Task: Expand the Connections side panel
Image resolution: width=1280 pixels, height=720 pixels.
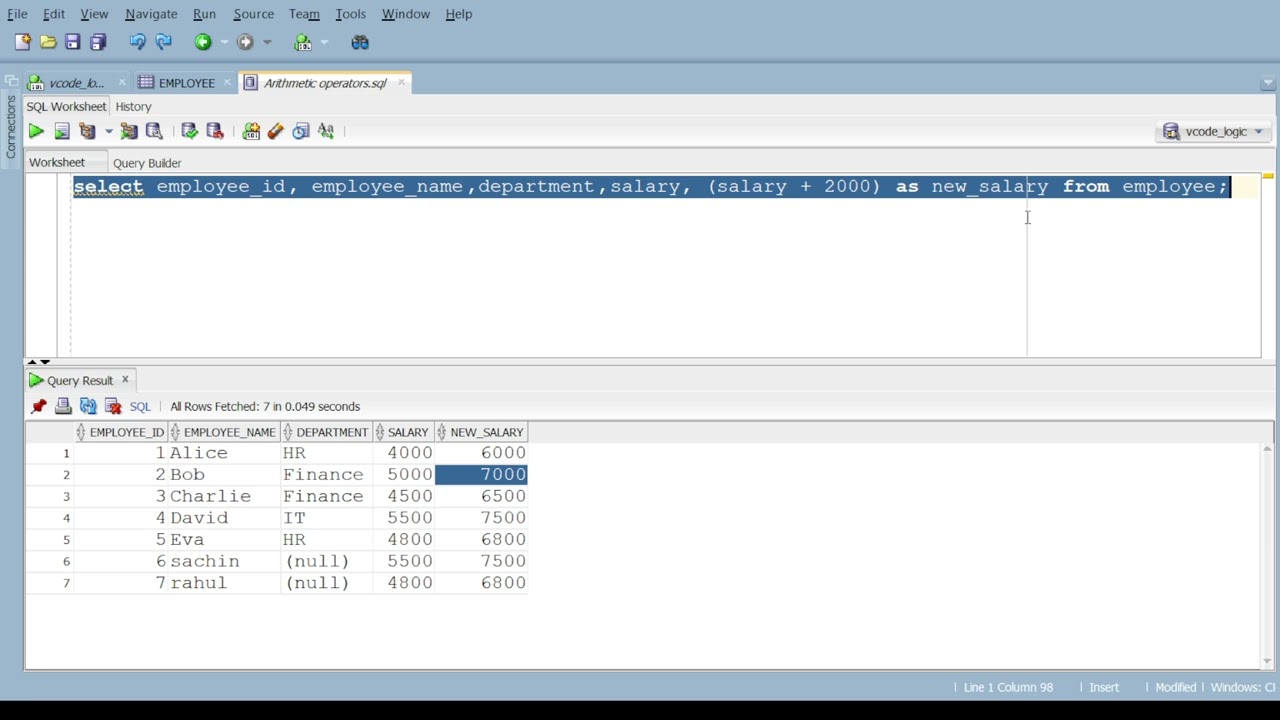Action: (11, 126)
